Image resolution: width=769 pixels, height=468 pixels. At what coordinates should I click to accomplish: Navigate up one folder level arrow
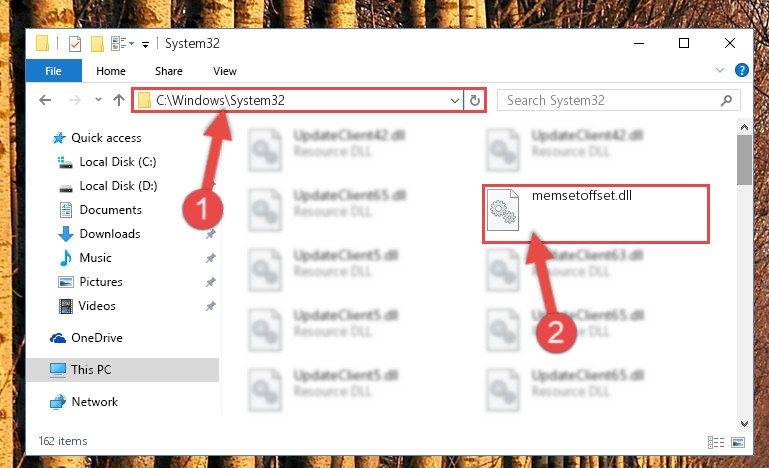[x=119, y=100]
